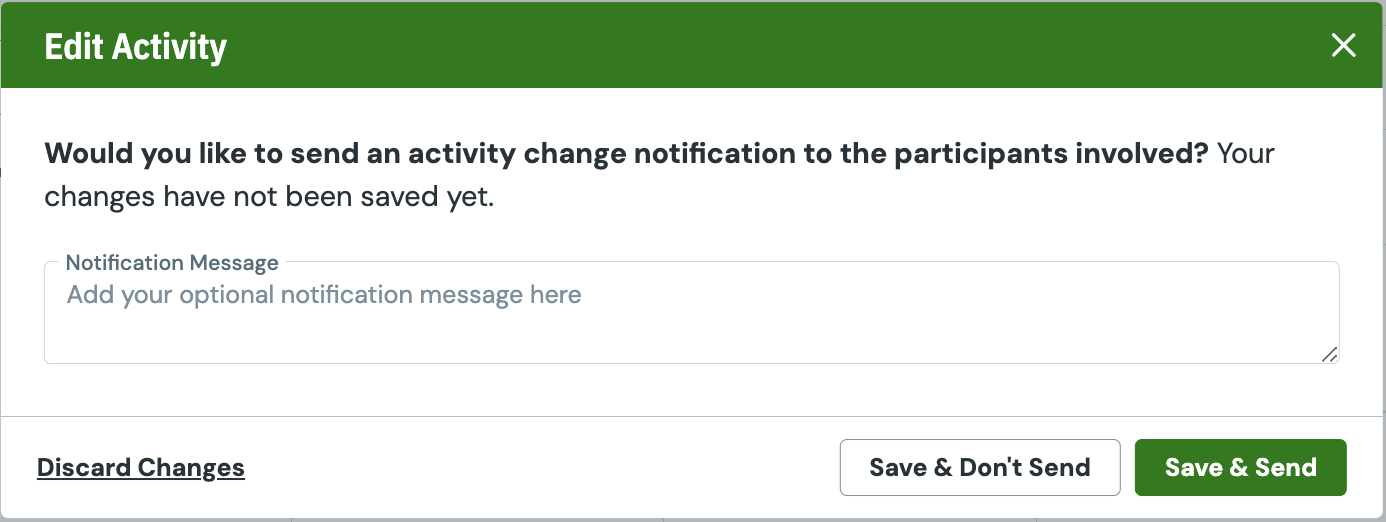
Task: Click the bold notification question text
Action: 627,154
